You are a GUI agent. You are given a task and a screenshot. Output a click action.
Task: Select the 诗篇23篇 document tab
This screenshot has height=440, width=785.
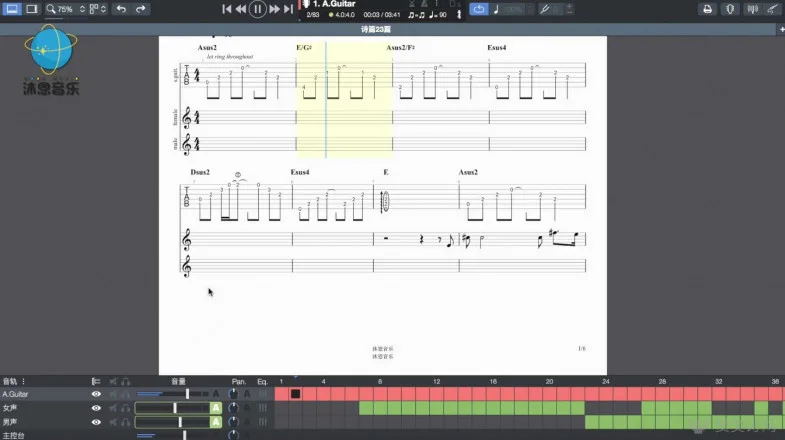coord(375,30)
